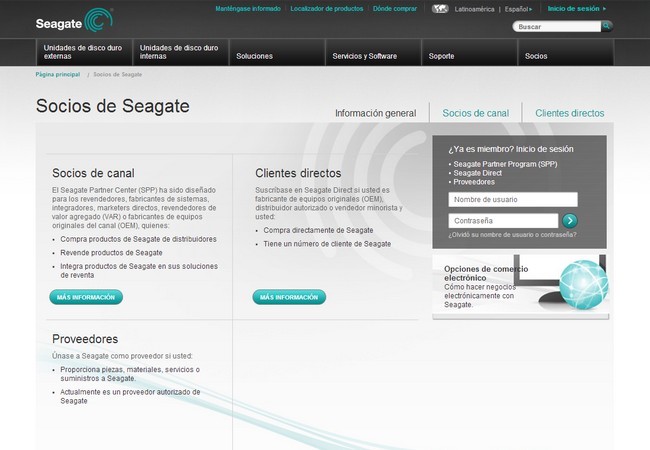Go to Página principal breadcrumb
This screenshot has height=450, width=650.
click(58, 75)
